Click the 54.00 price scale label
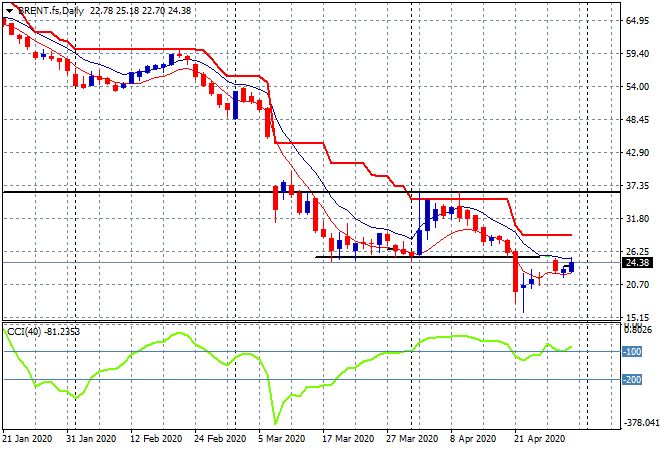 click(638, 87)
